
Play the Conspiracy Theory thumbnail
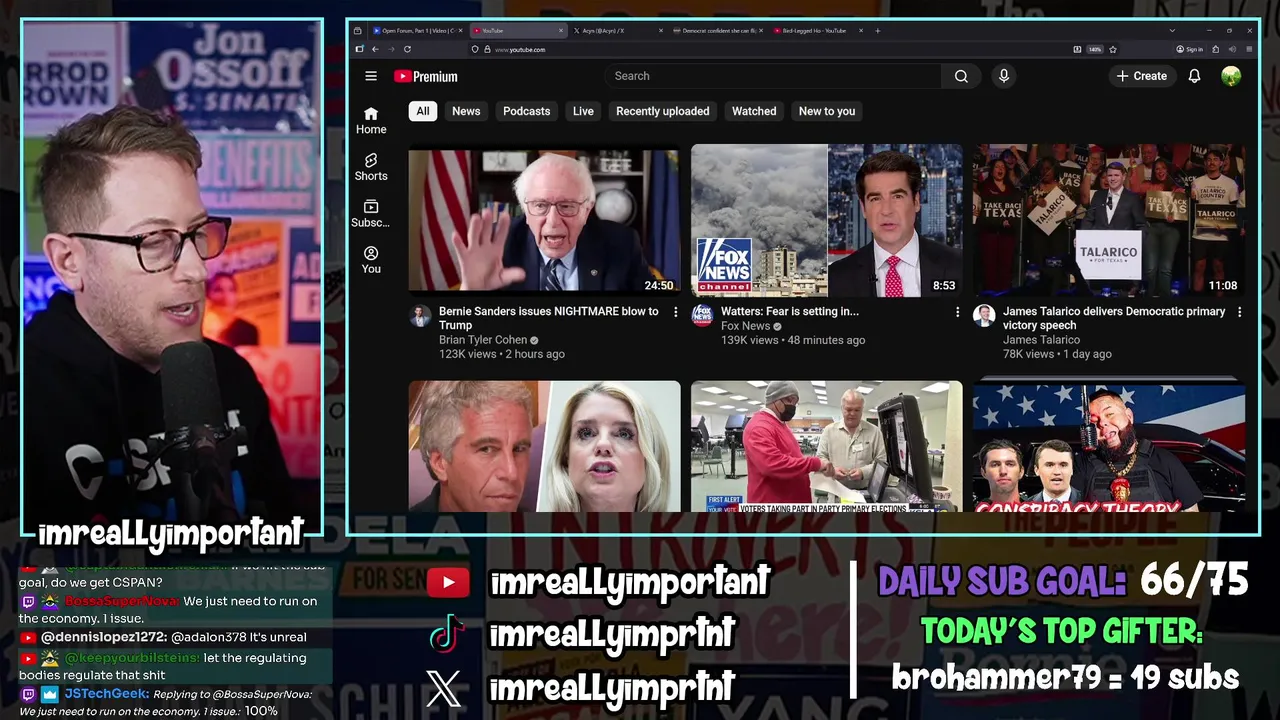1109,446
